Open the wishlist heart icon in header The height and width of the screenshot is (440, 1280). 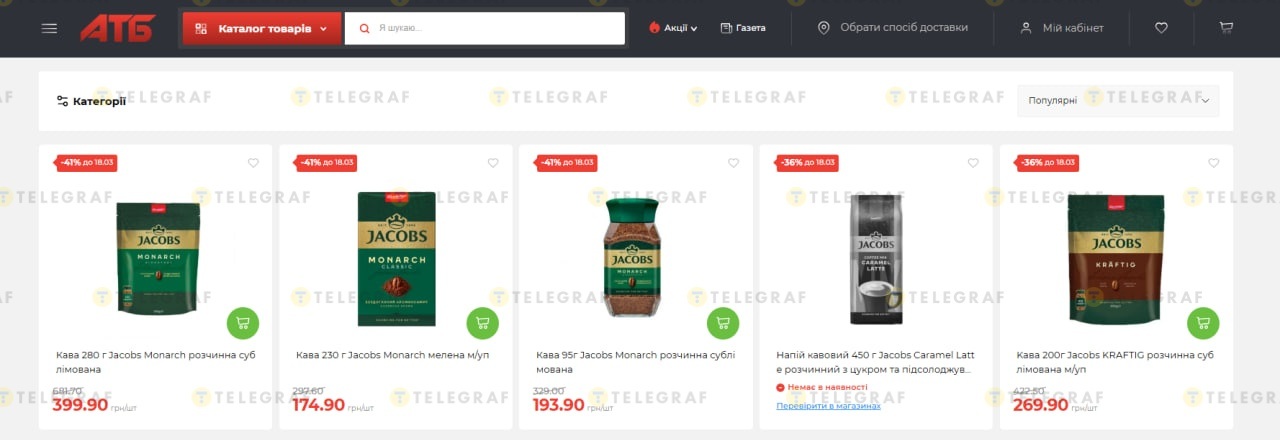[1161, 28]
